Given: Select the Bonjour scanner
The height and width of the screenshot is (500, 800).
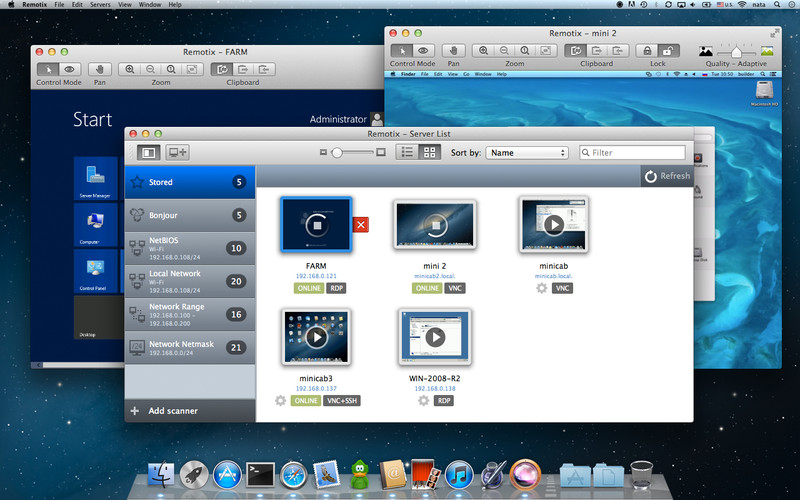Looking at the screenshot, I should pyautogui.click(x=190, y=215).
